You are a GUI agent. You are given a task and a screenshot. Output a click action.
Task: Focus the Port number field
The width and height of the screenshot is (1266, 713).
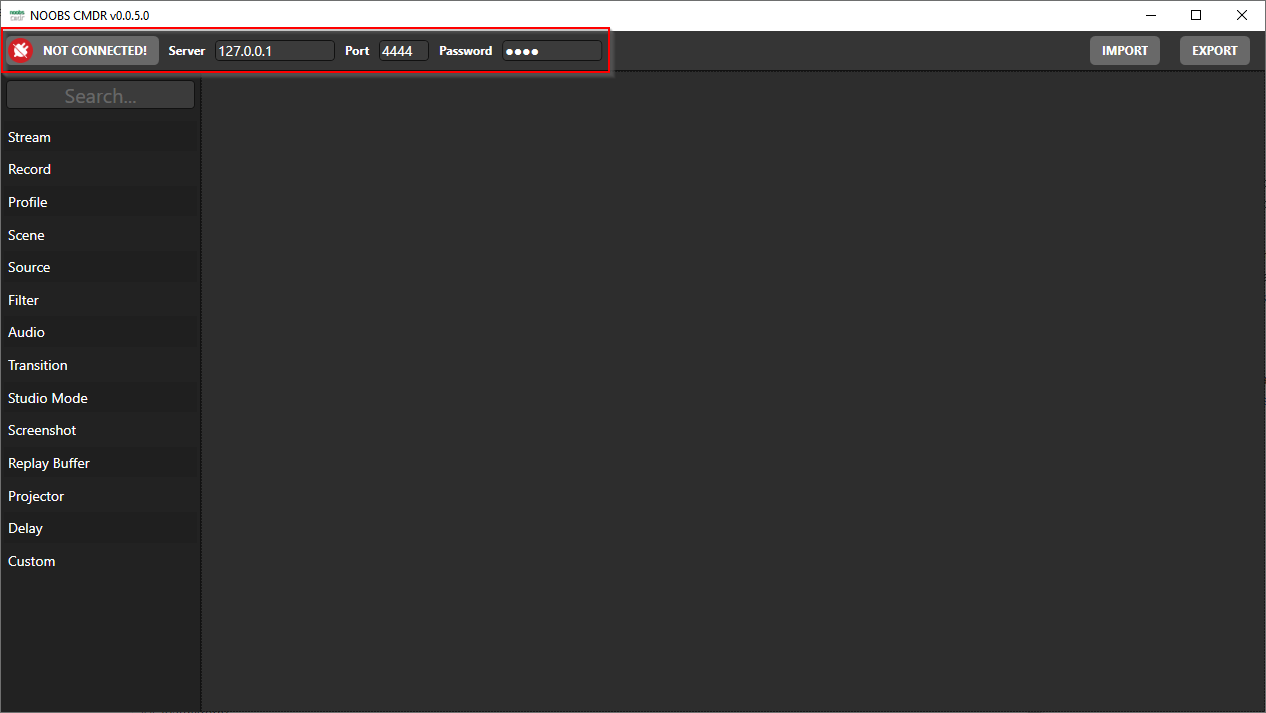404,51
